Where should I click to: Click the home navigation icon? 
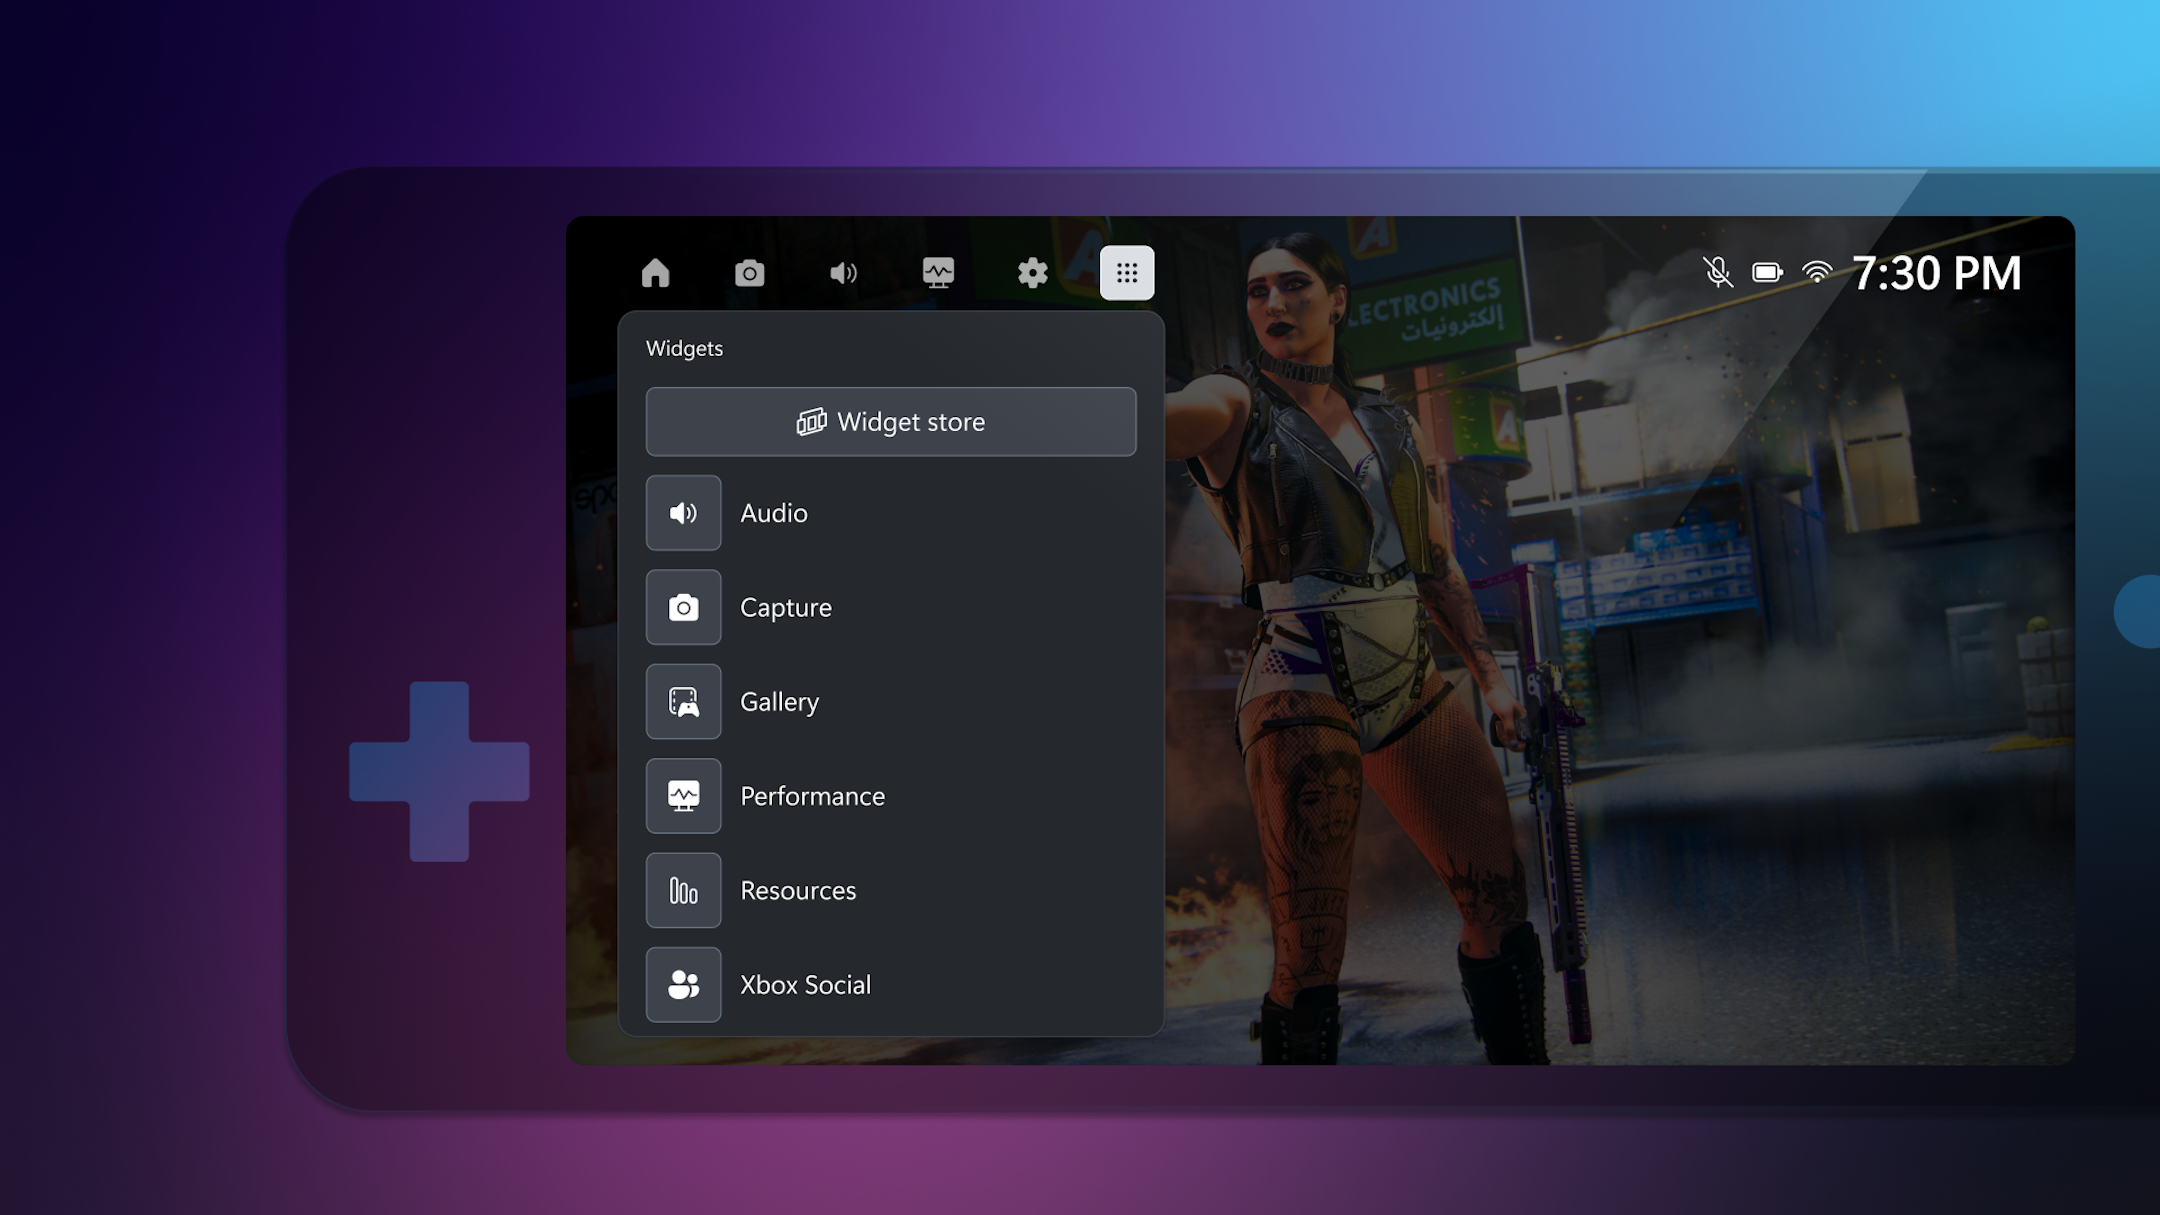coord(656,271)
